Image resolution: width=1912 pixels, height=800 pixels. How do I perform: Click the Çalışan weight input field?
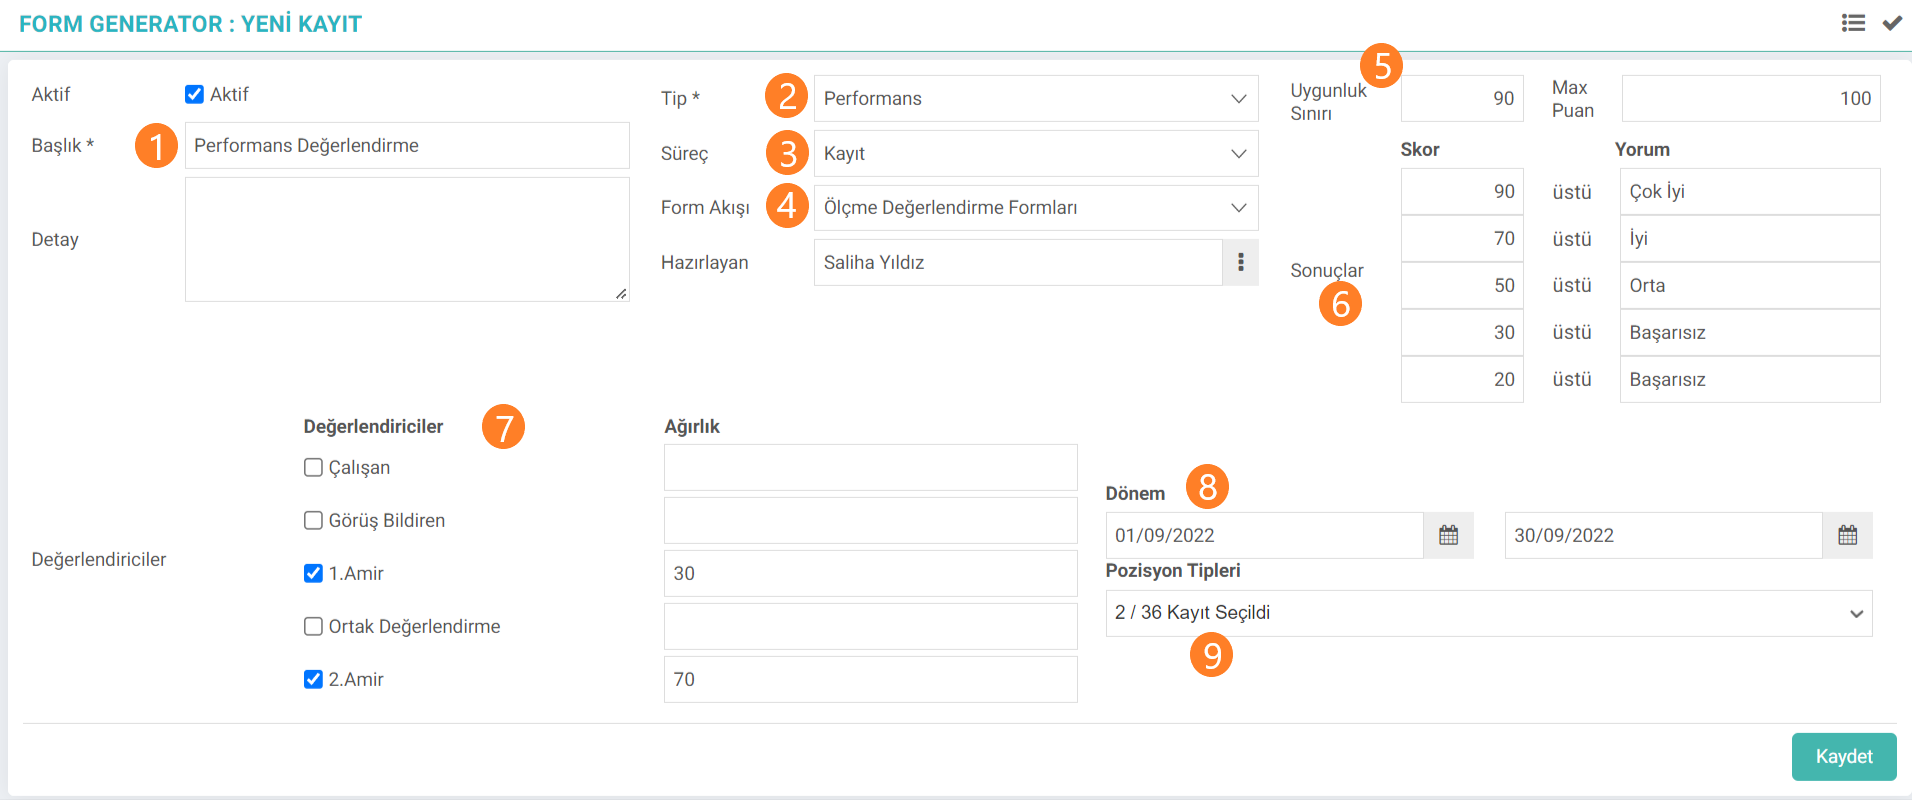pos(870,467)
